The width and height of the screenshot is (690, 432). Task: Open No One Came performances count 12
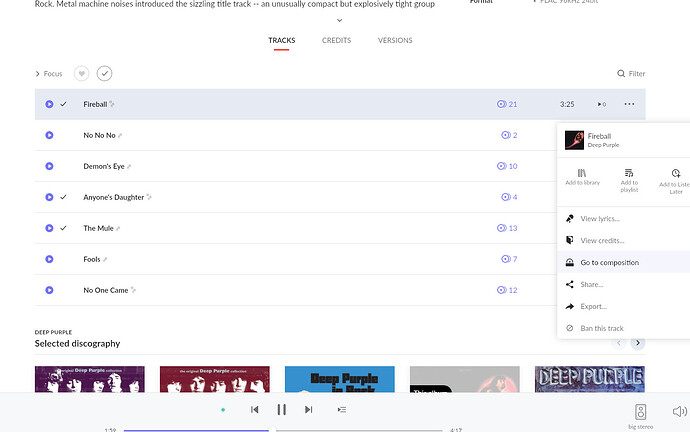coord(507,290)
